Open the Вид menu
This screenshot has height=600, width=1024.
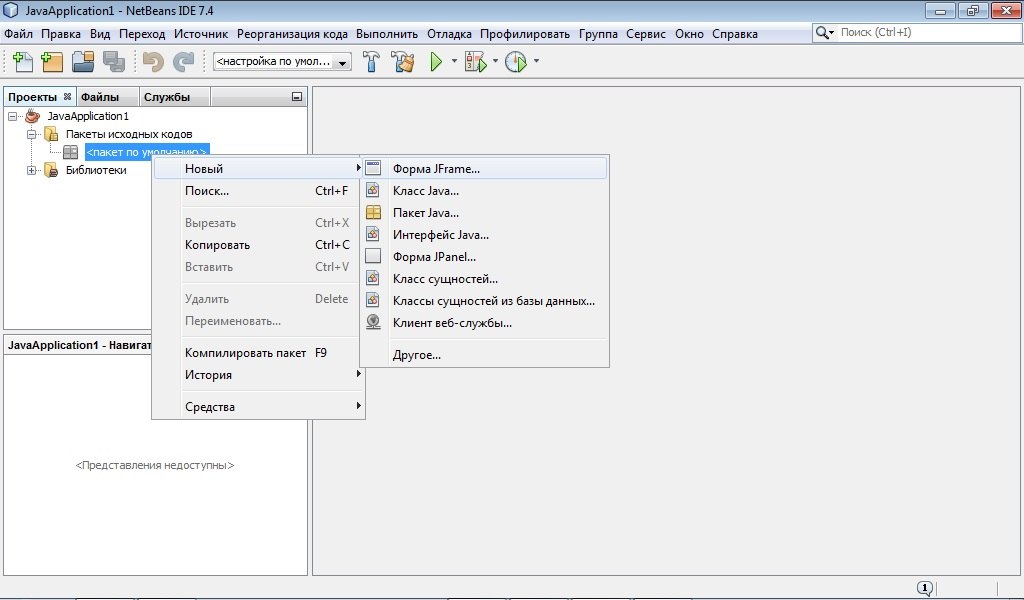click(100, 34)
